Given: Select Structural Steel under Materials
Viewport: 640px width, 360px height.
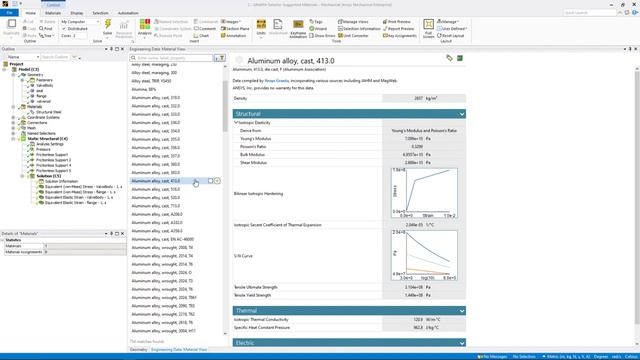Looking at the screenshot, I should 49,112.
